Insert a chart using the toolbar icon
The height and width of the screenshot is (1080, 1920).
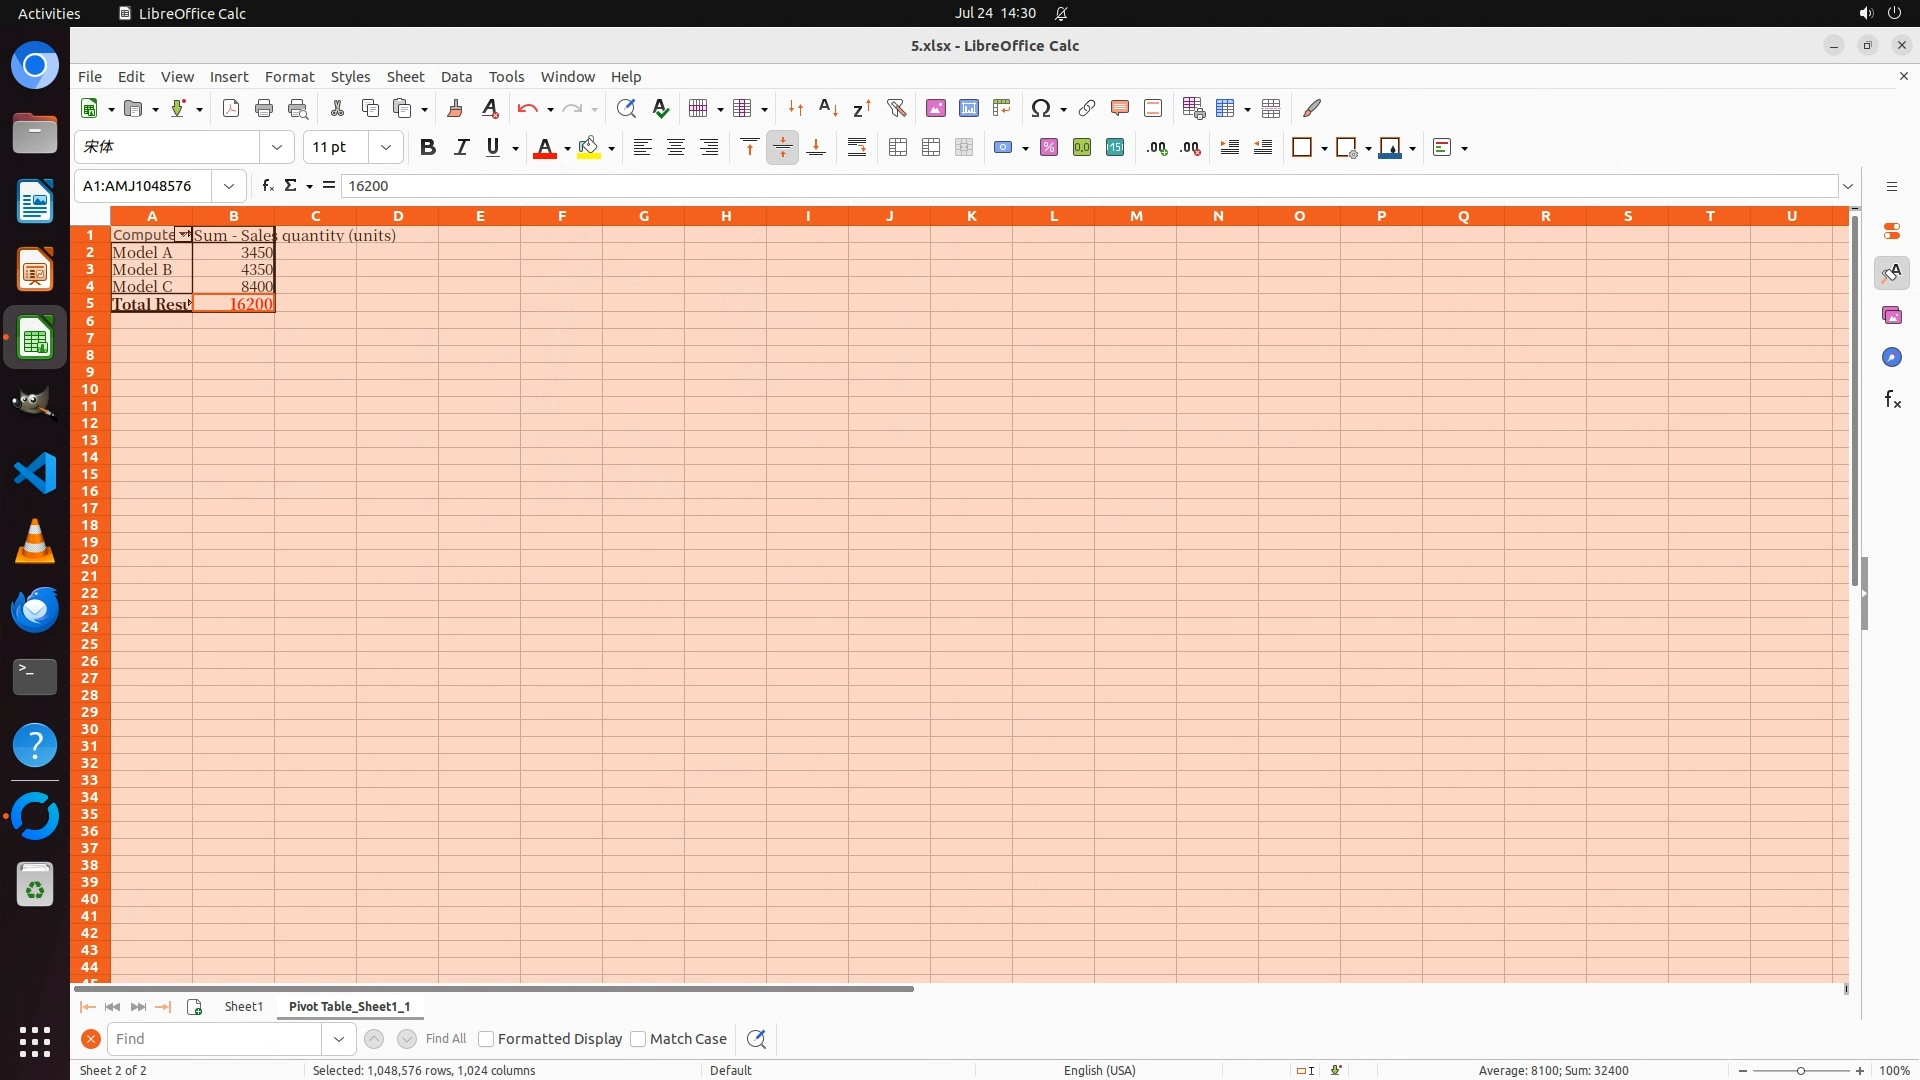tap(968, 108)
